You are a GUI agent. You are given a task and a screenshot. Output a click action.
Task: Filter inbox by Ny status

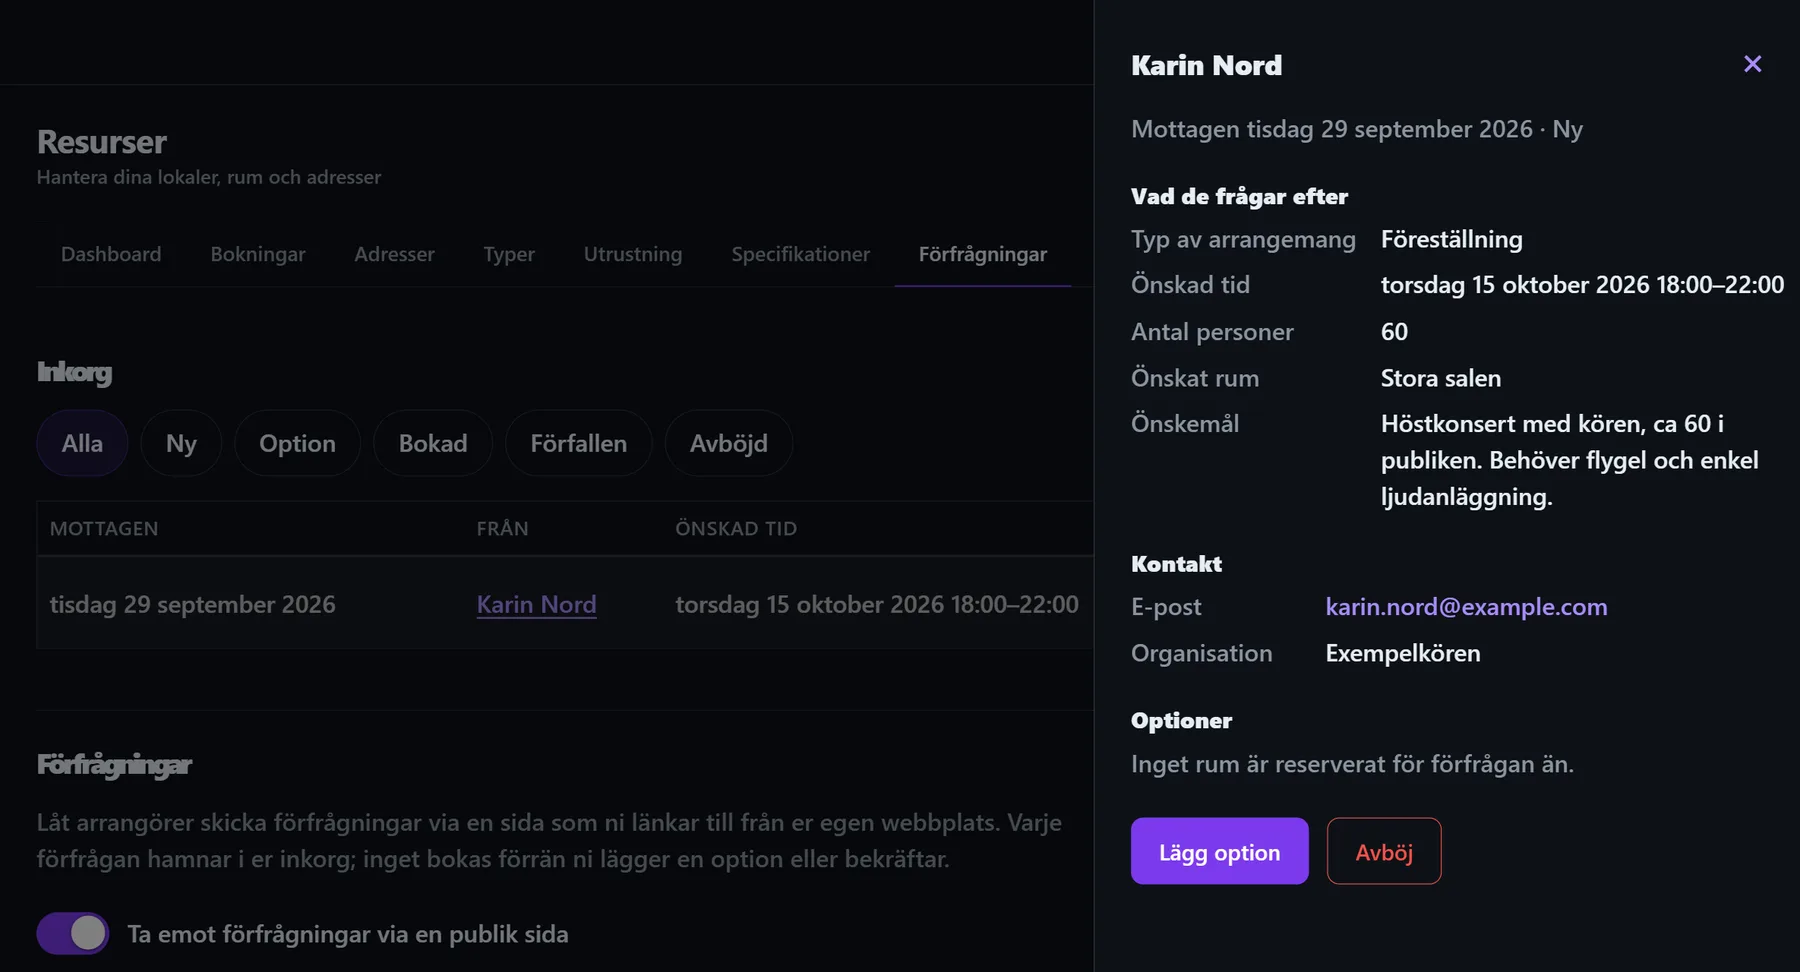click(x=181, y=443)
